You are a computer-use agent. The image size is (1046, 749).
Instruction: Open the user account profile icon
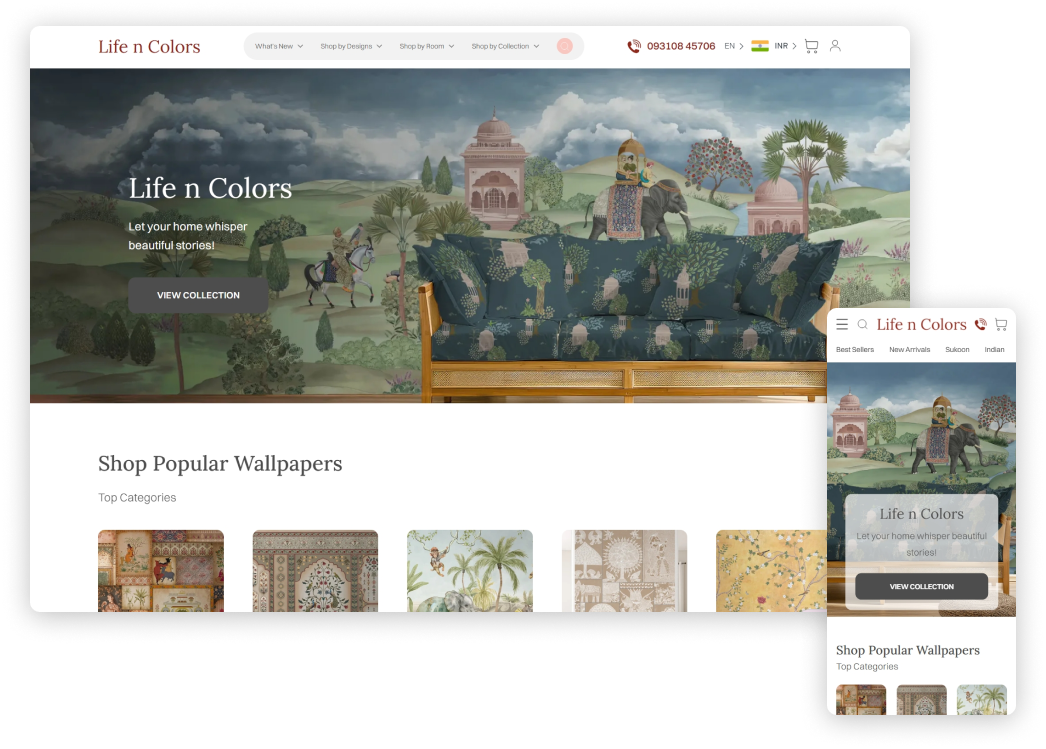[835, 46]
